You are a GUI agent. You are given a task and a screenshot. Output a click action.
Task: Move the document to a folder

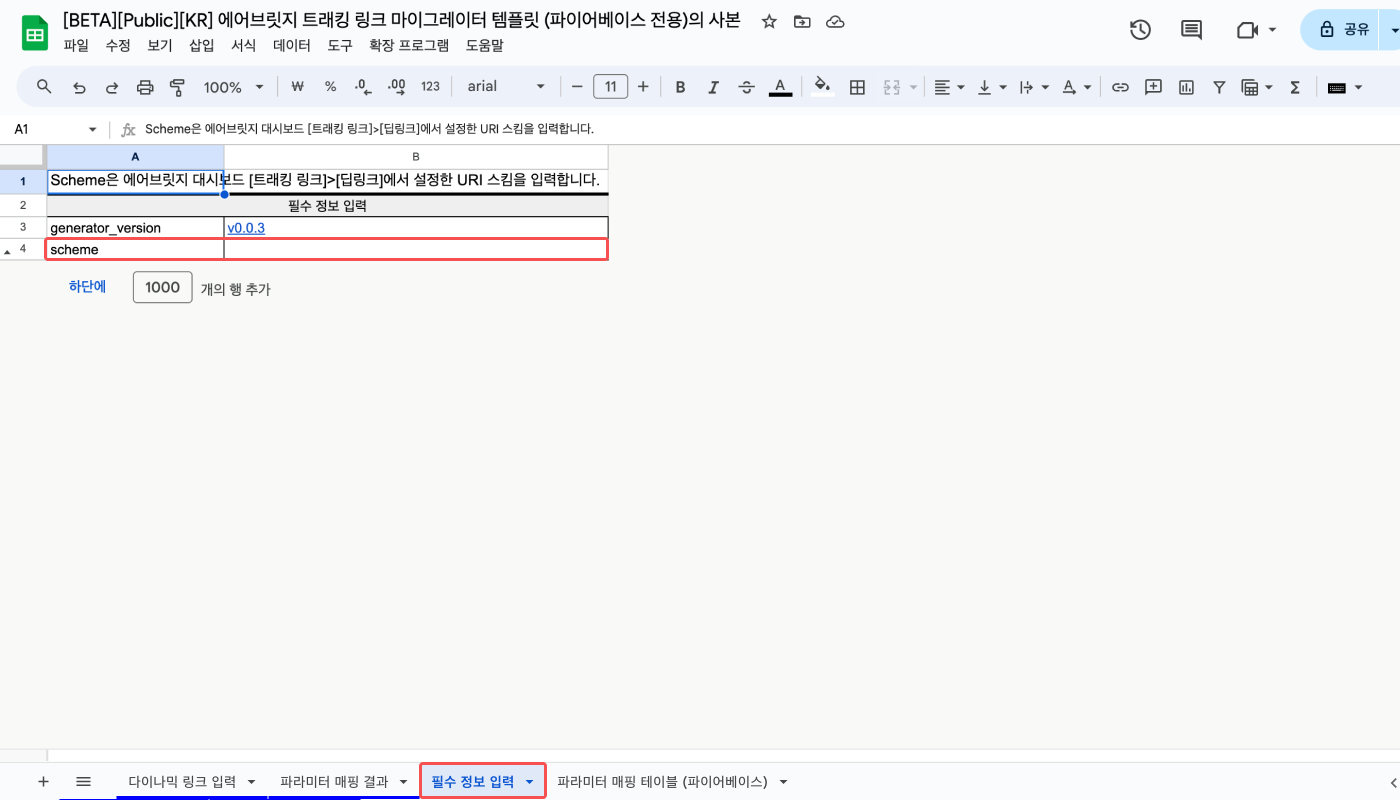pyautogui.click(x=802, y=21)
